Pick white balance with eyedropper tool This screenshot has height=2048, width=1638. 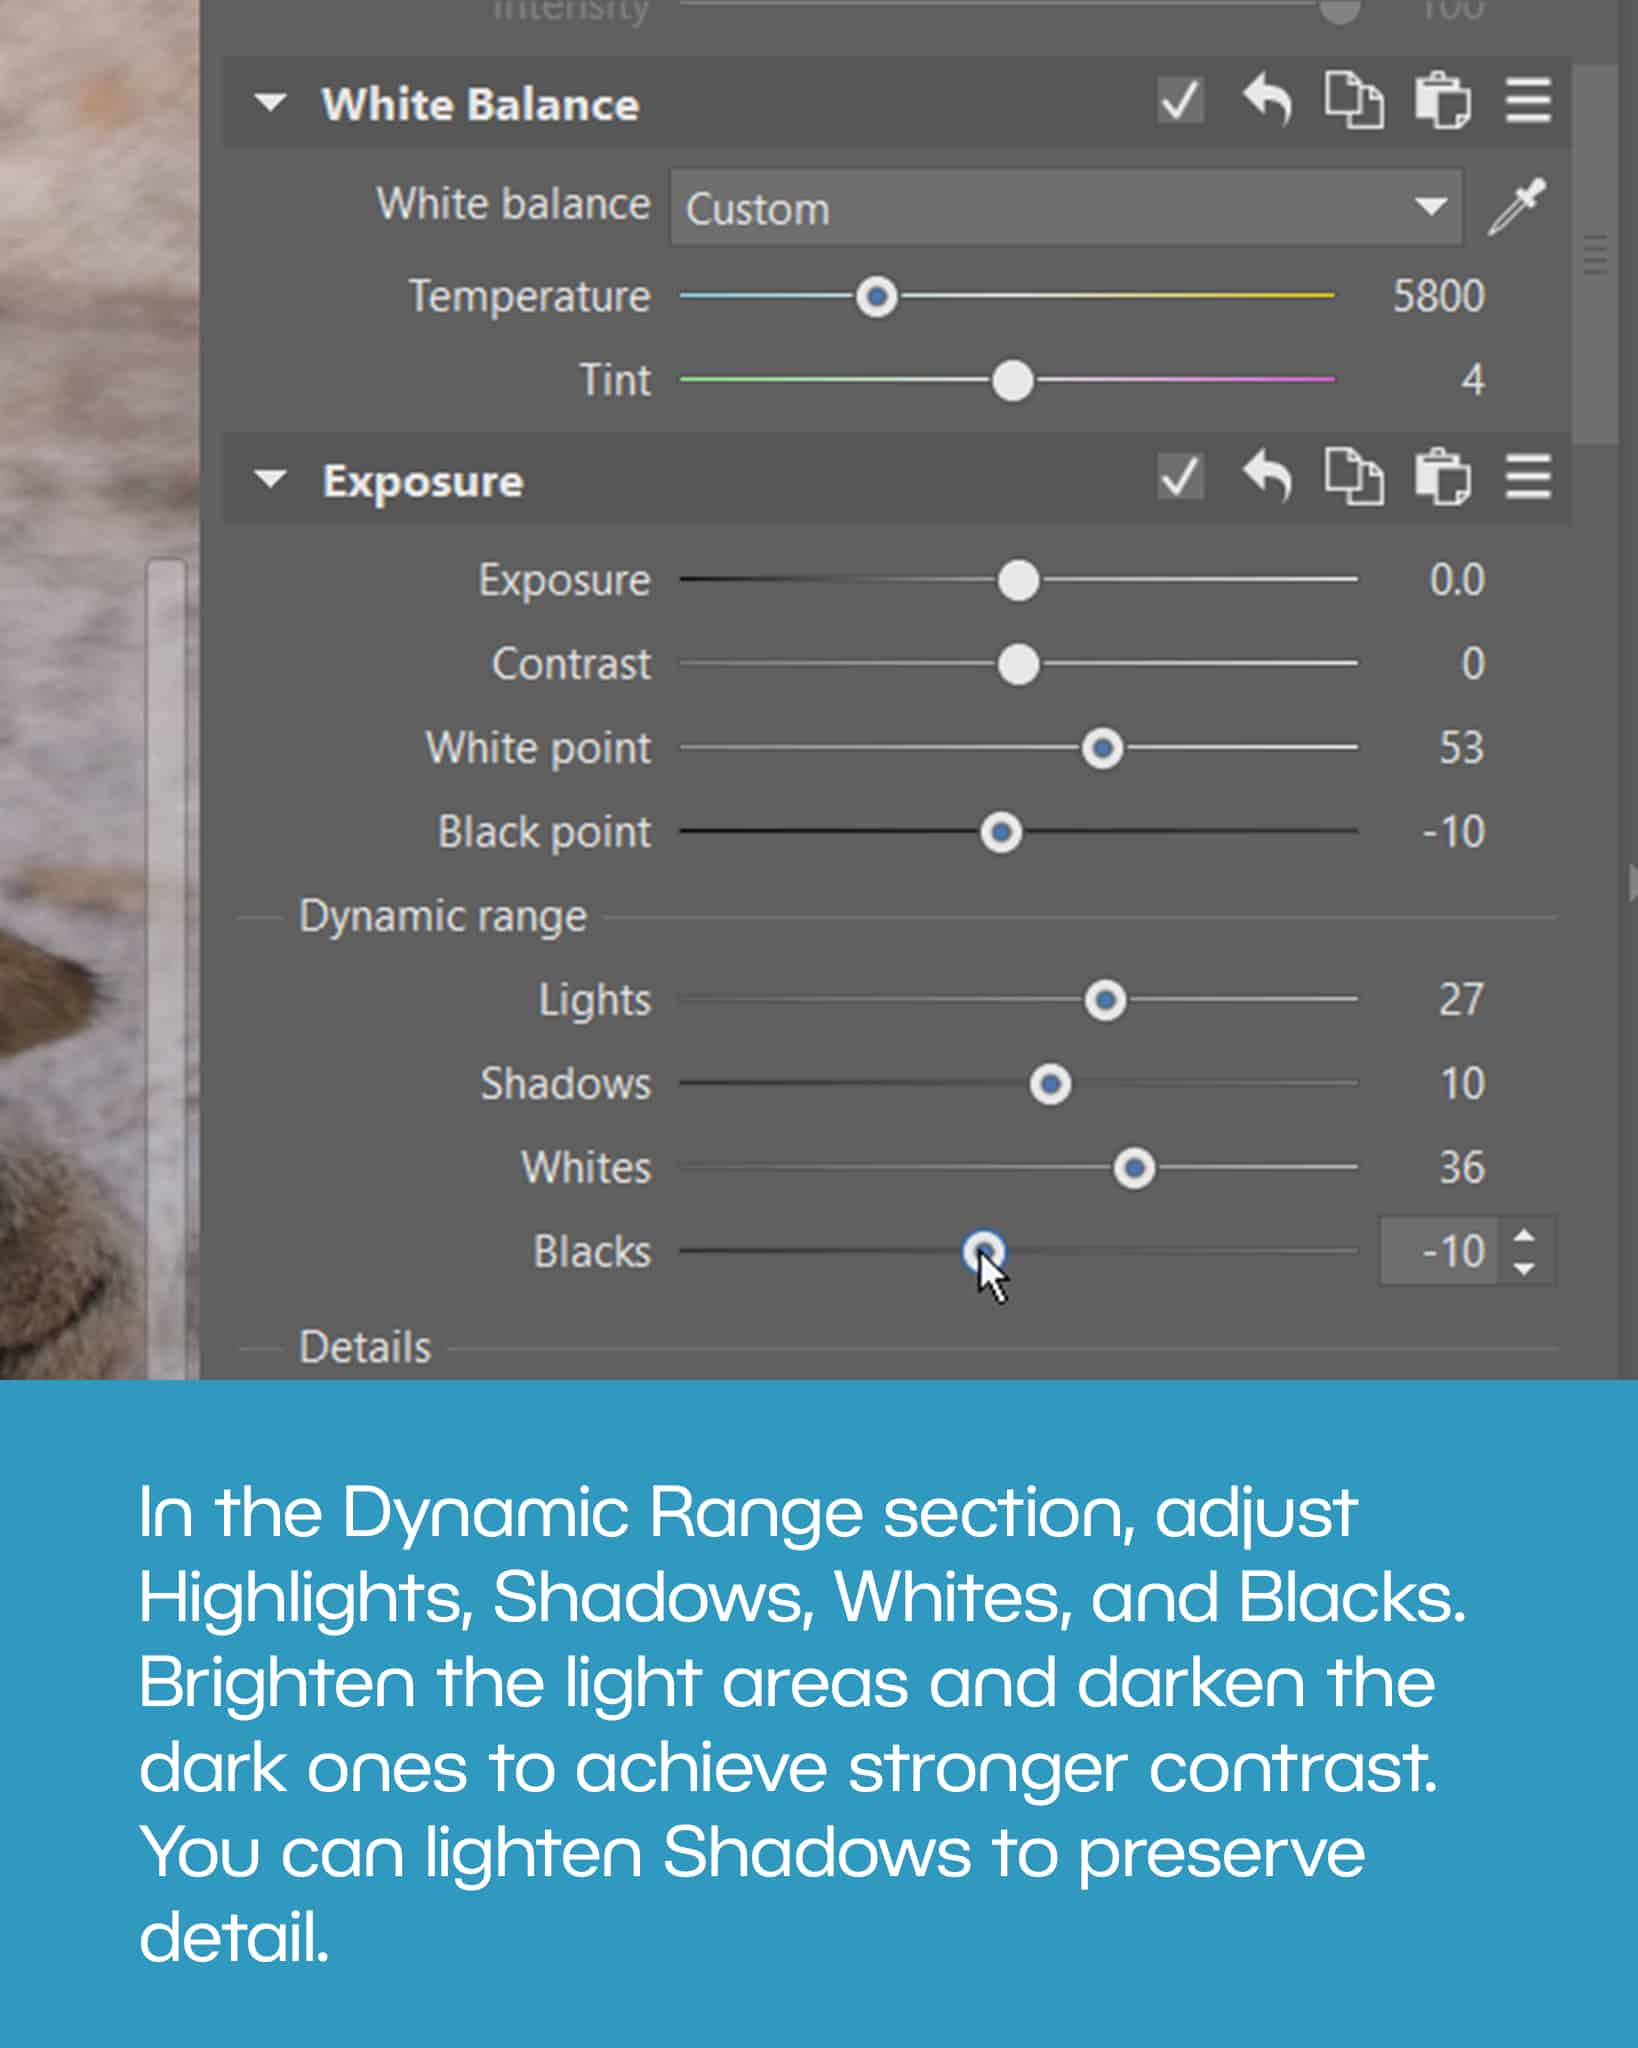point(1516,207)
